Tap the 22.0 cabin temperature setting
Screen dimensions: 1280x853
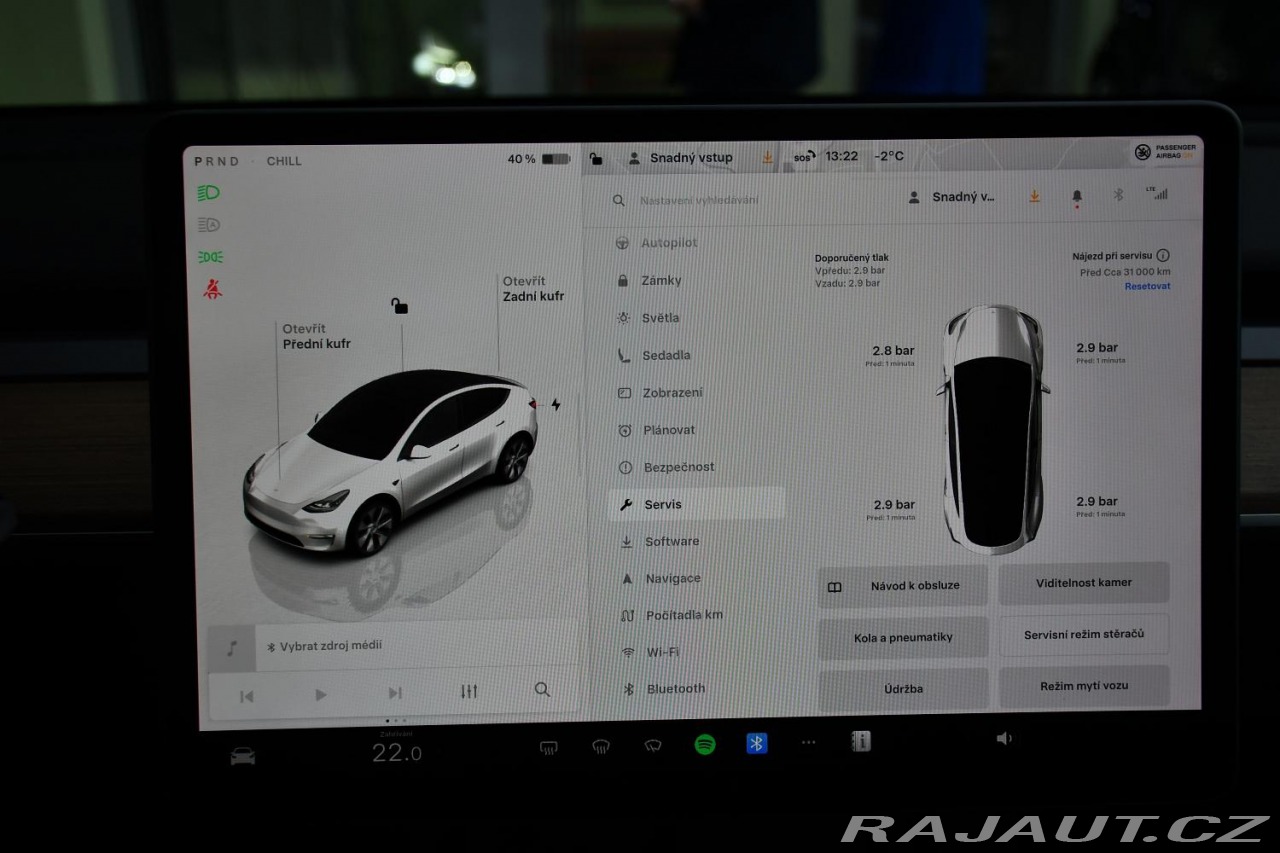click(x=396, y=753)
